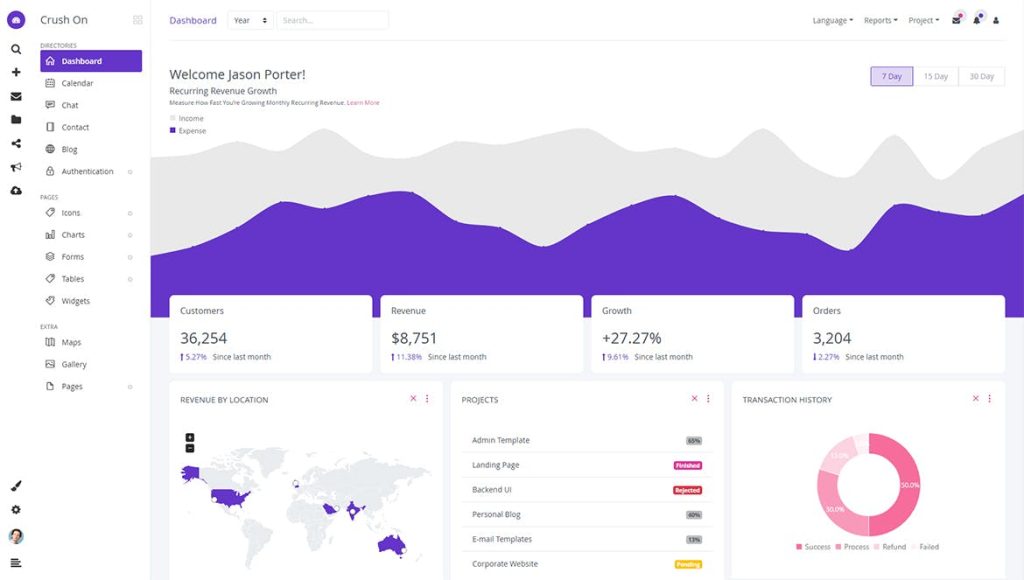The image size is (1024, 580).
Task: Expand the Charts sidebar section
Action: click(x=75, y=234)
